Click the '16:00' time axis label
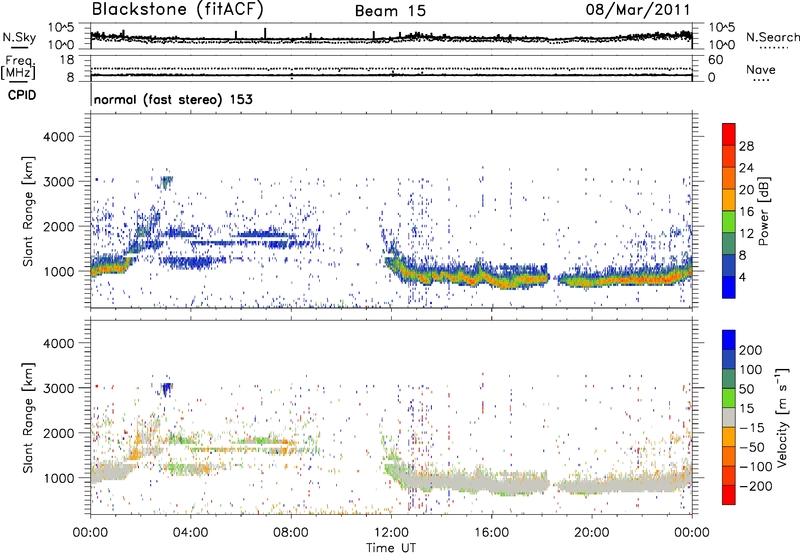The width and height of the screenshot is (800, 554). tap(491, 533)
